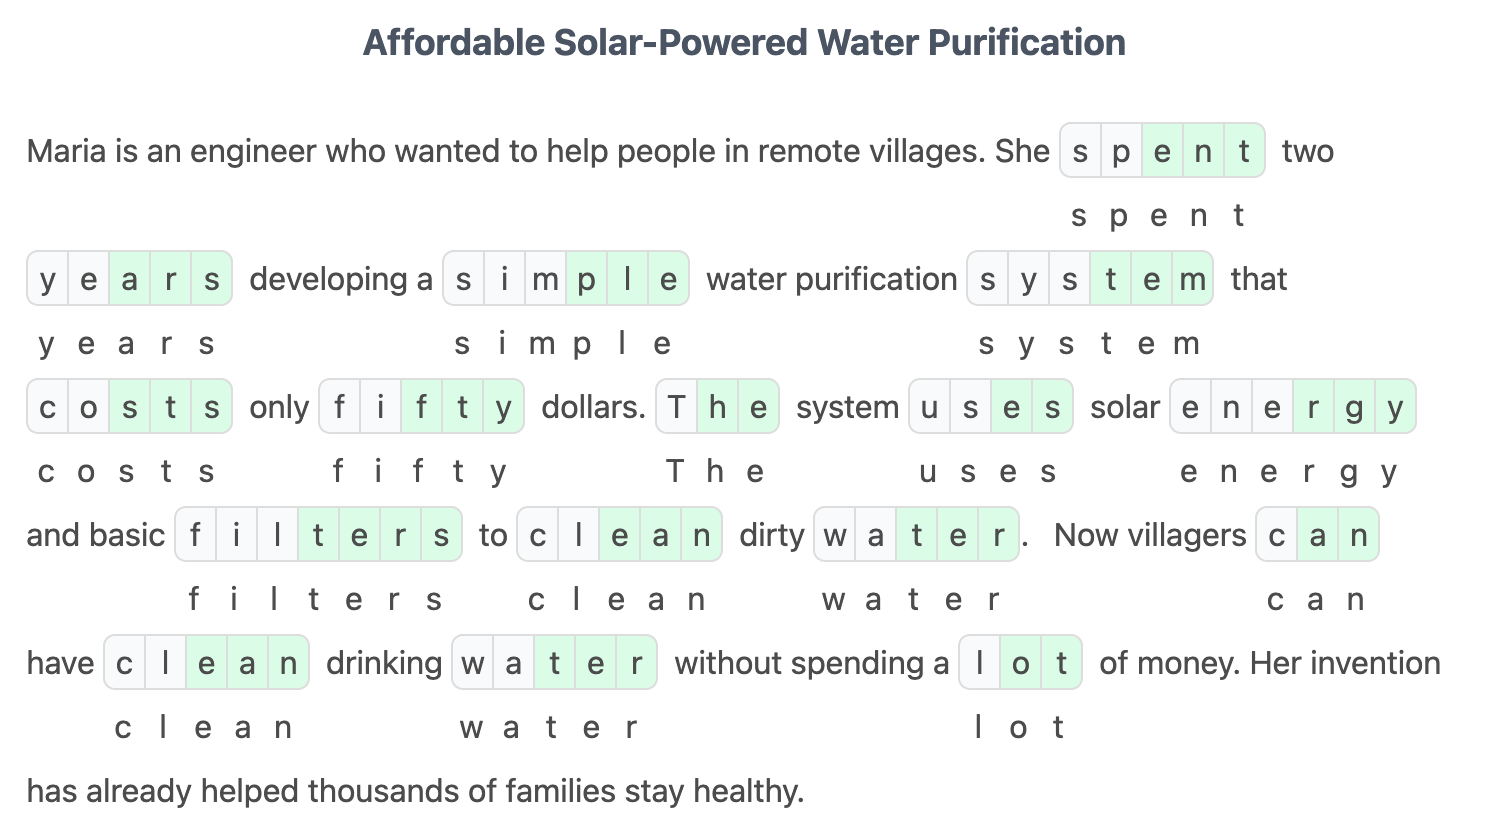Click the 'n' box in 'can'
Viewport: 1492px width, 838px height.
tap(1358, 535)
